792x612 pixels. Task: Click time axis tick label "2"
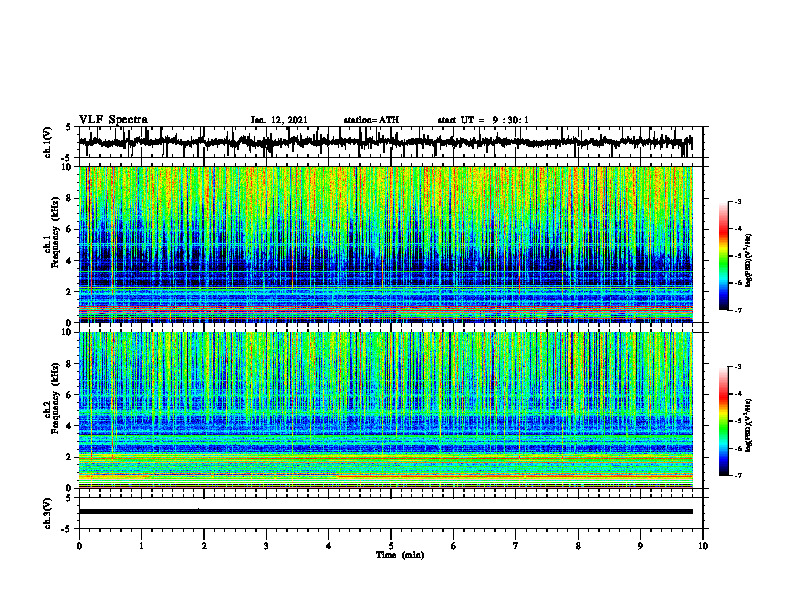[x=204, y=546]
